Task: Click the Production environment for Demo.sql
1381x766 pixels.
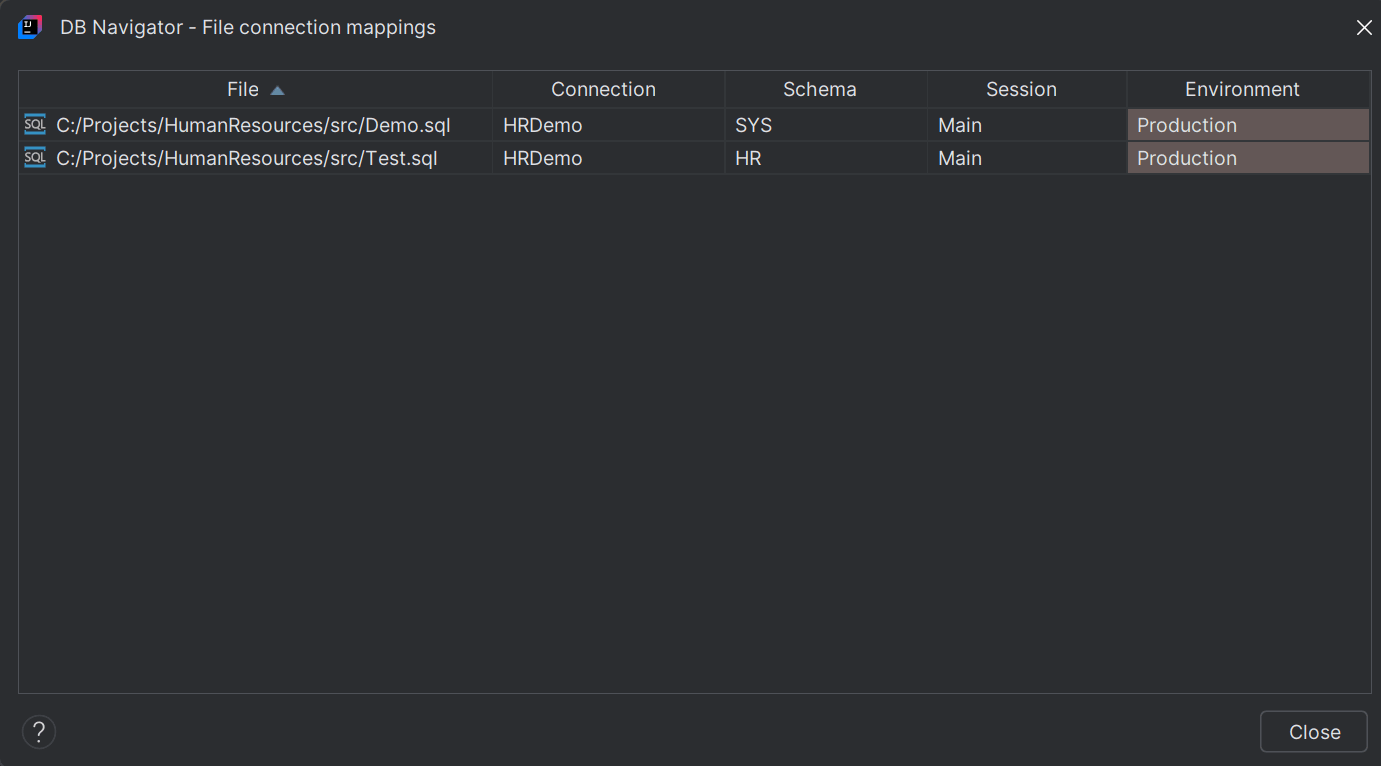Action: pos(1187,125)
